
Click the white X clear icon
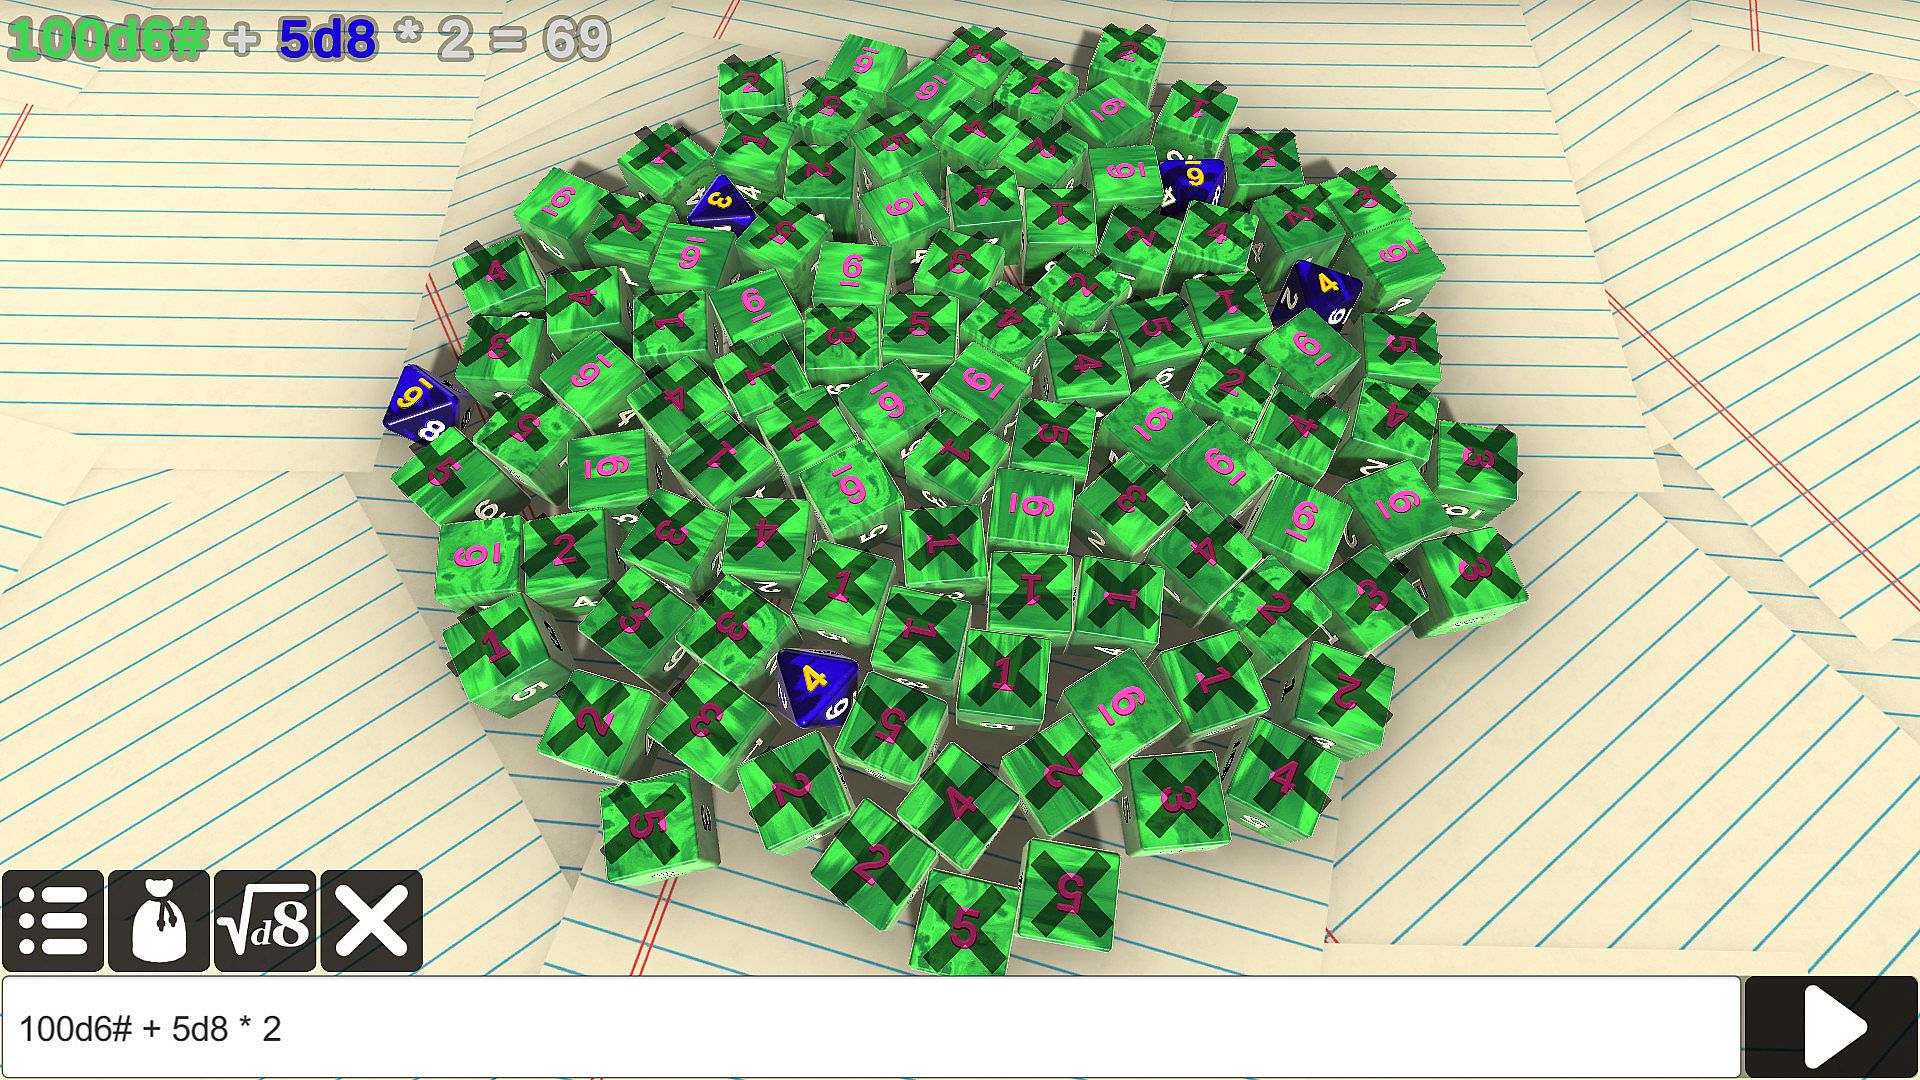371,920
